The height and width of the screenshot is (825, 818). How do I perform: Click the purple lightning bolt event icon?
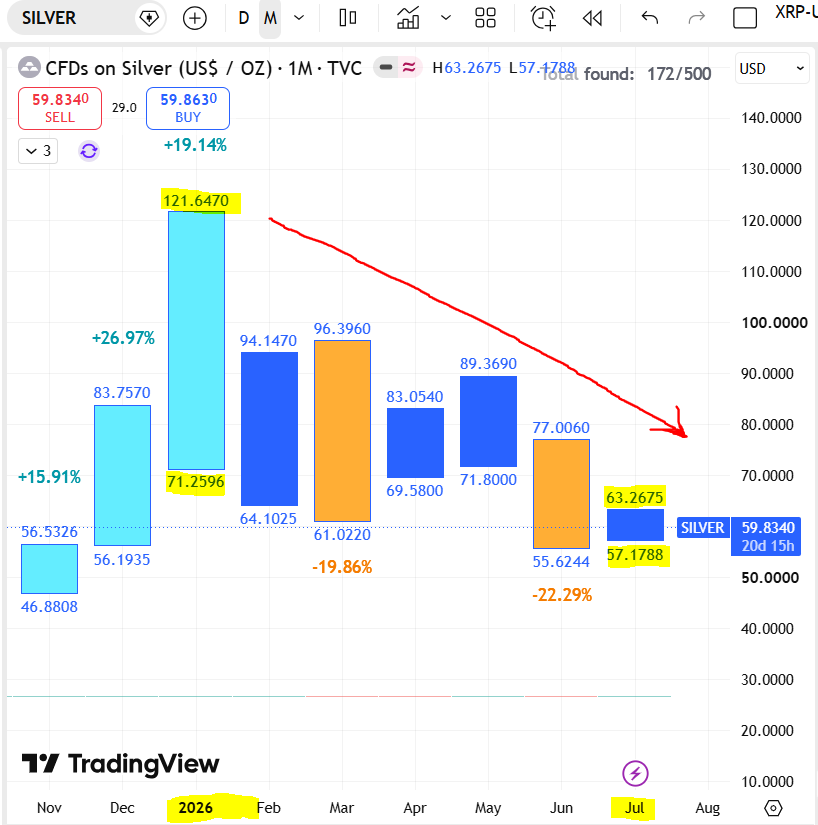coord(635,773)
